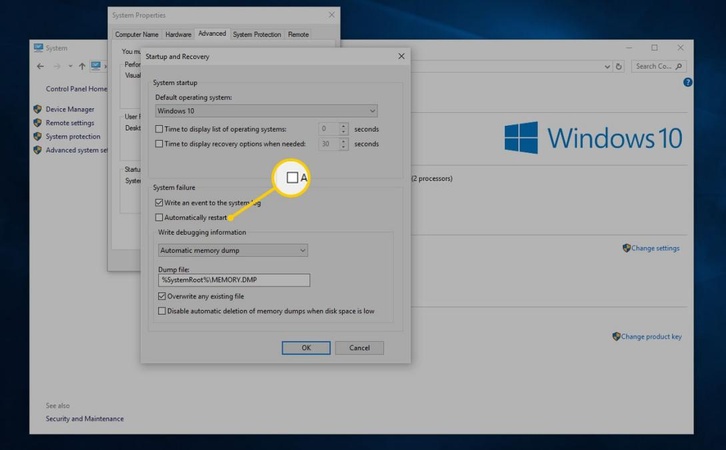The width and height of the screenshot is (726, 450).
Task: Click the Windows 10 logo
Action: tap(593, 138)
